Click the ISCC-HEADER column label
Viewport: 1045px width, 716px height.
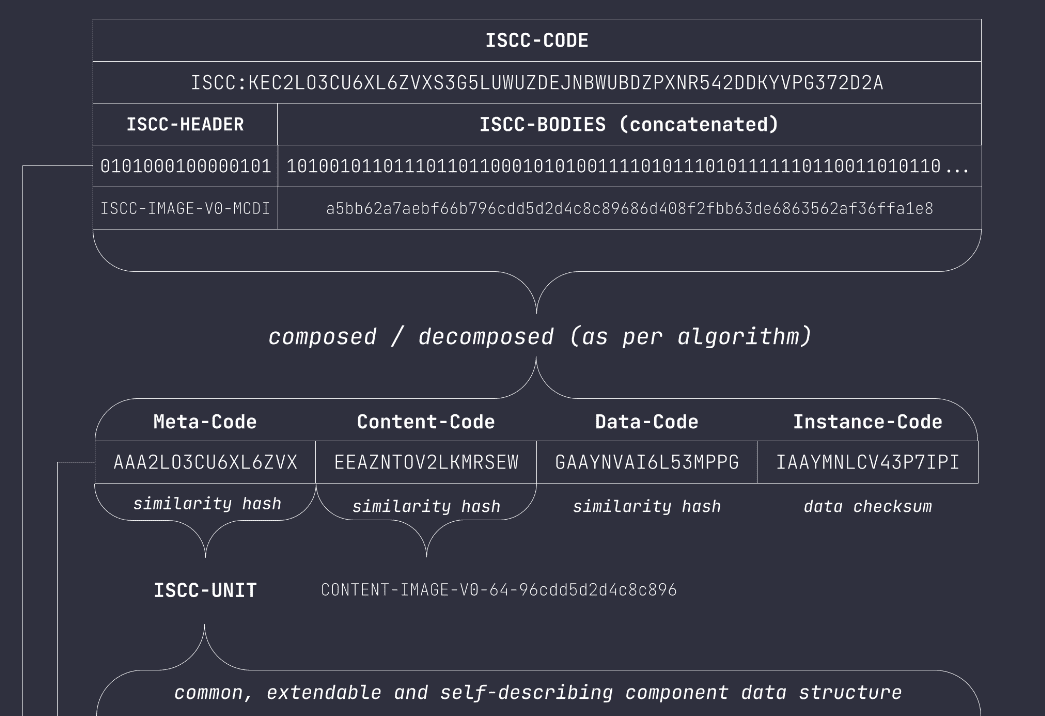pos(185,125)
